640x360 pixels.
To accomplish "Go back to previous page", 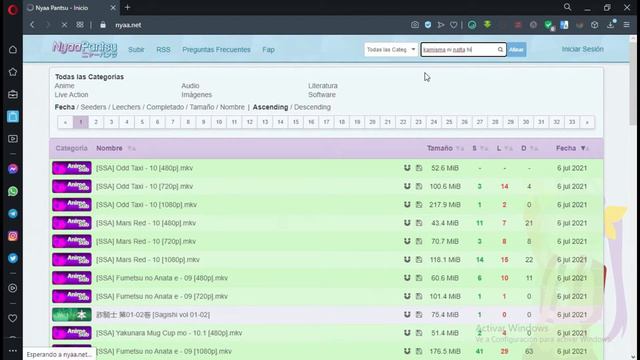I will click(x=32, y=25).
